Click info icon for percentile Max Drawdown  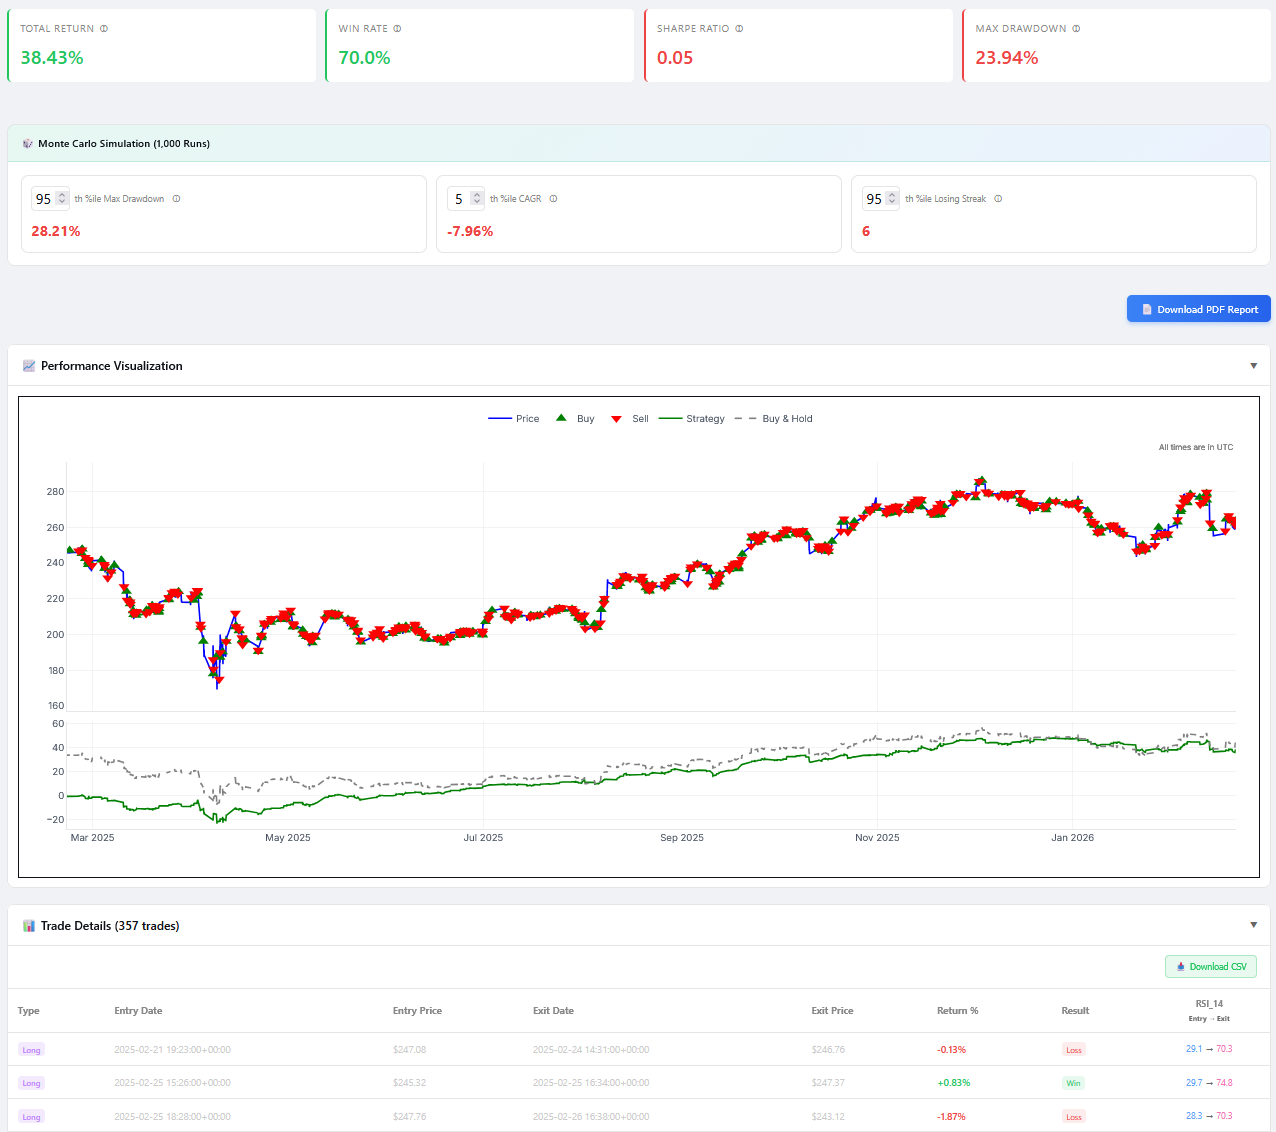coord(176,199)
